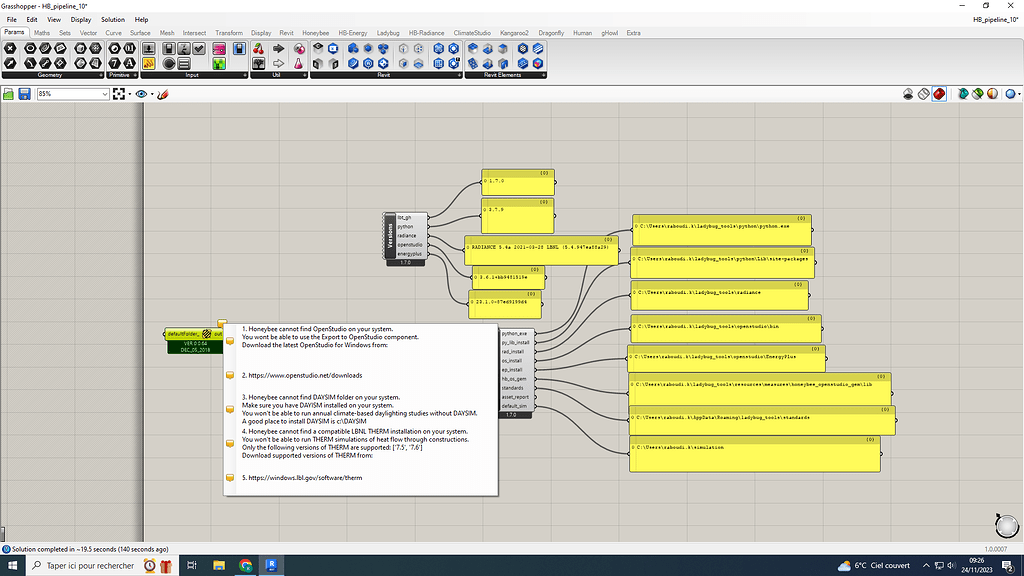The width and height of the screenshot is (1024, 576).
Task: Click the Save file icon below the ribbon
Action: pos(22,93)
